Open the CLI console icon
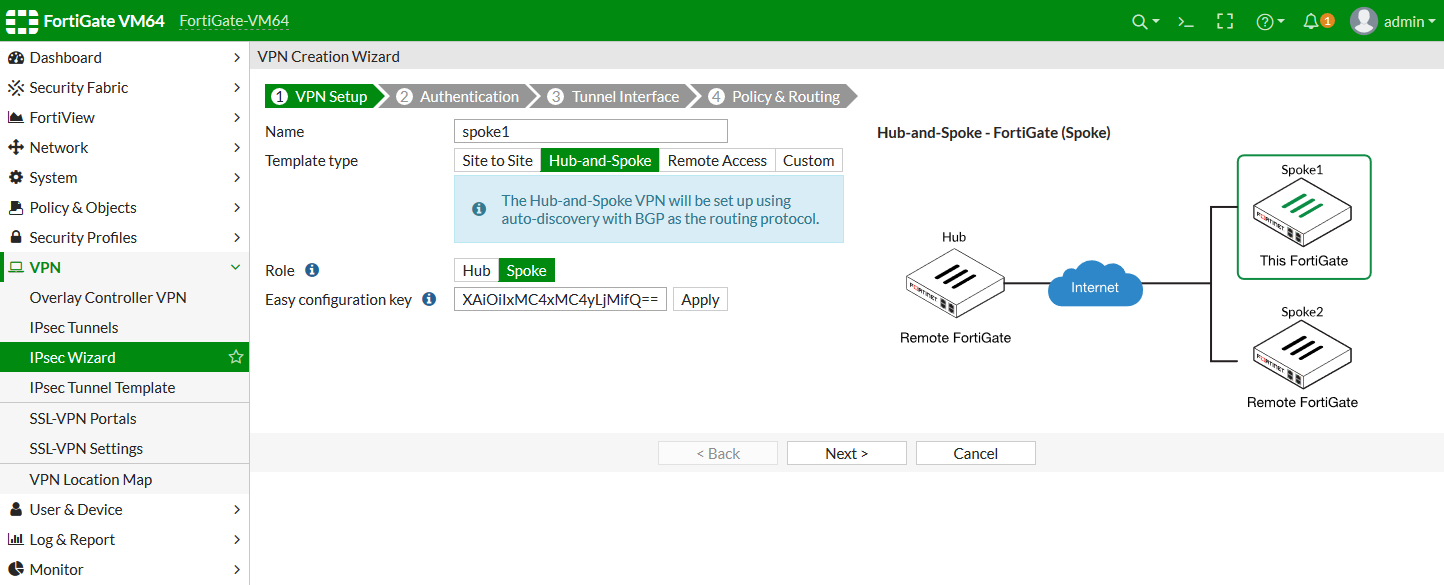 pos(1186,21)
